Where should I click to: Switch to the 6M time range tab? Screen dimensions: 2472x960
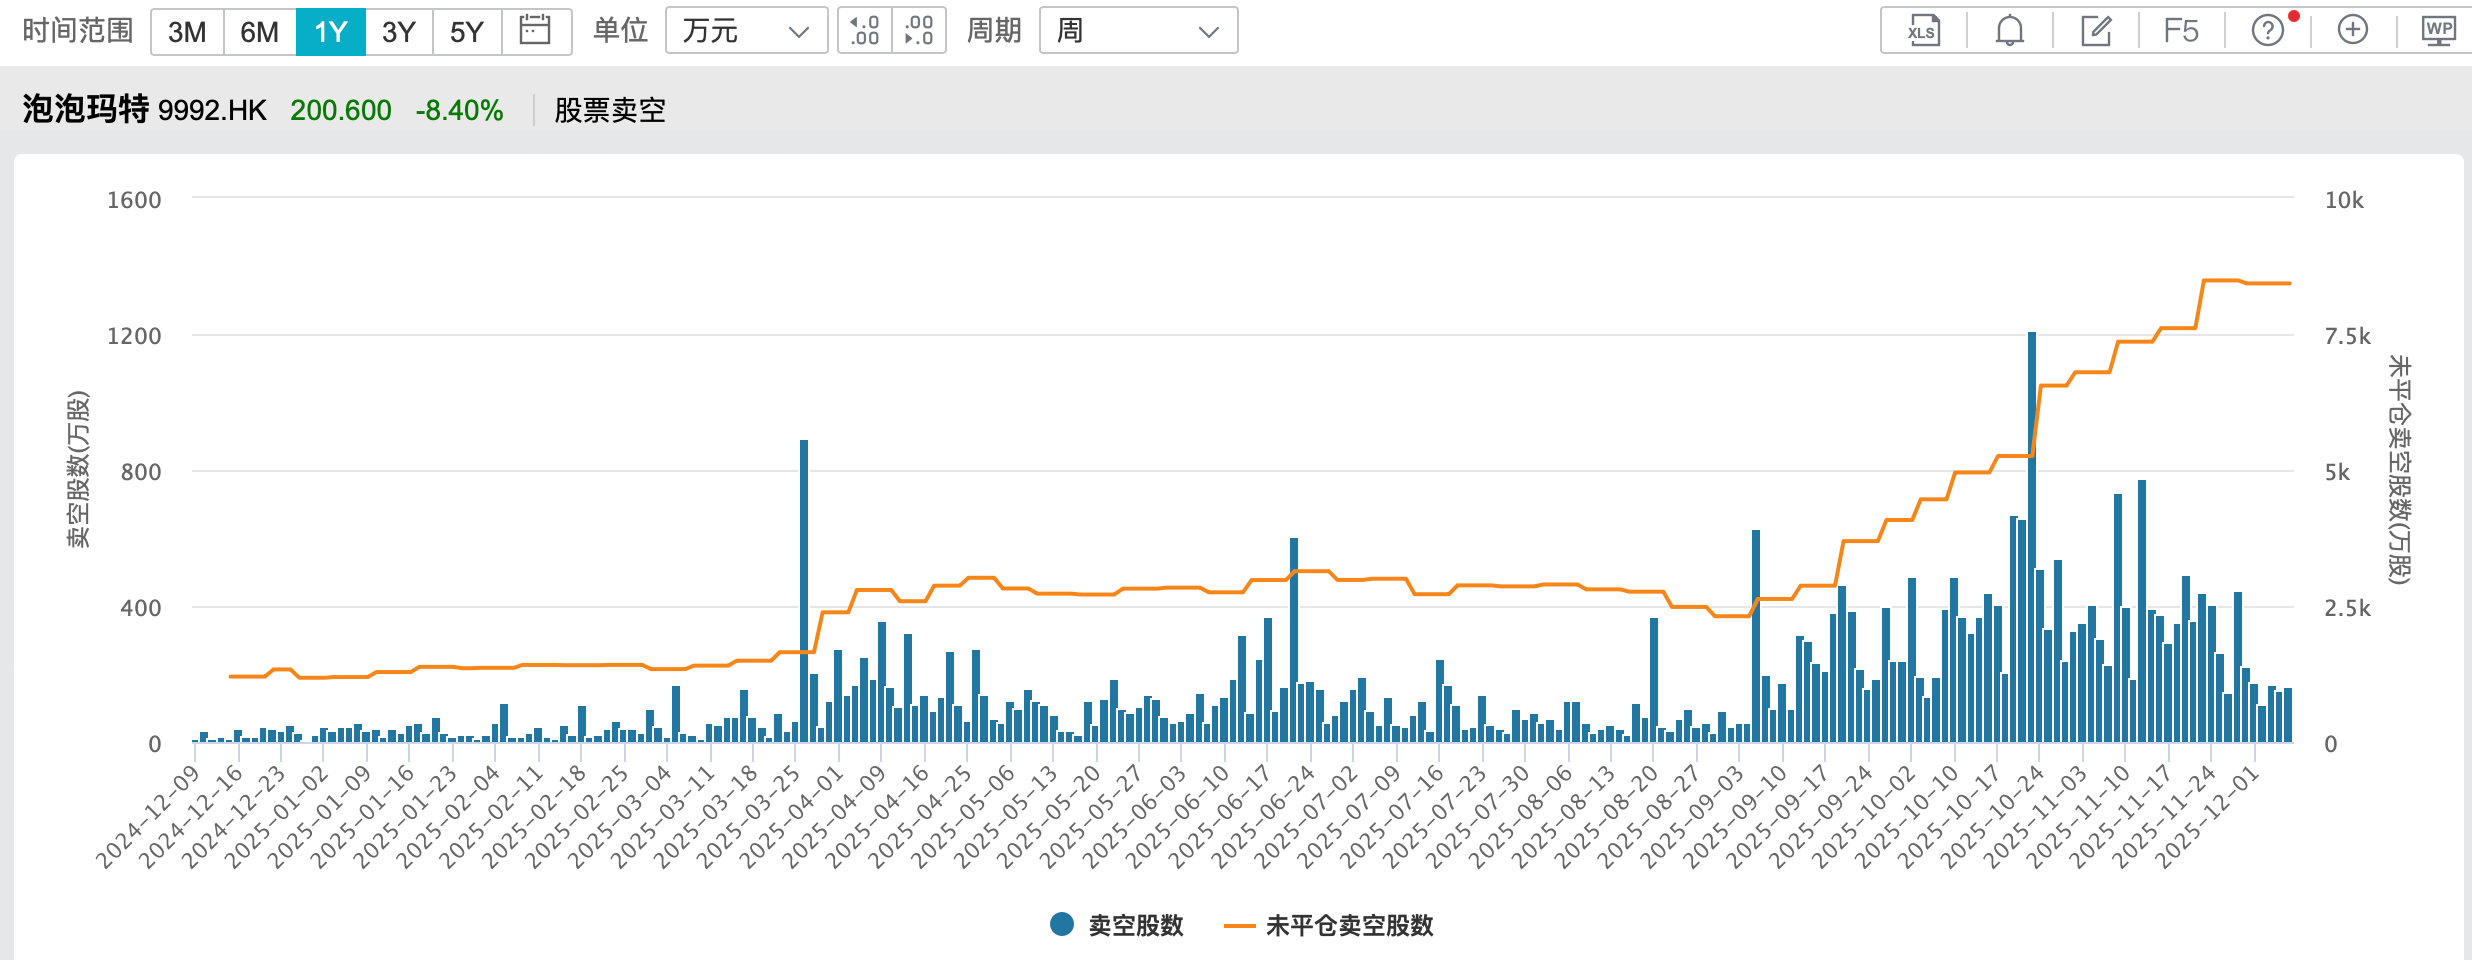259,32
